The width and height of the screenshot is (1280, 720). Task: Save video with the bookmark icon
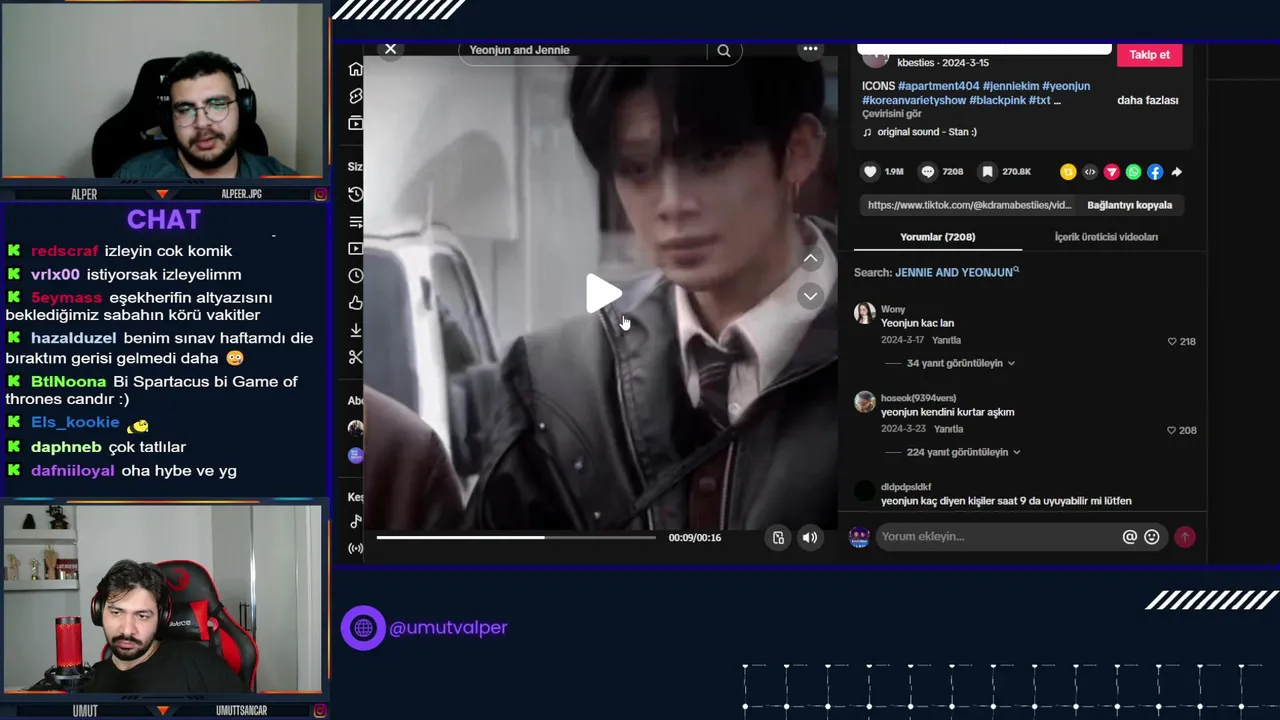987,172
